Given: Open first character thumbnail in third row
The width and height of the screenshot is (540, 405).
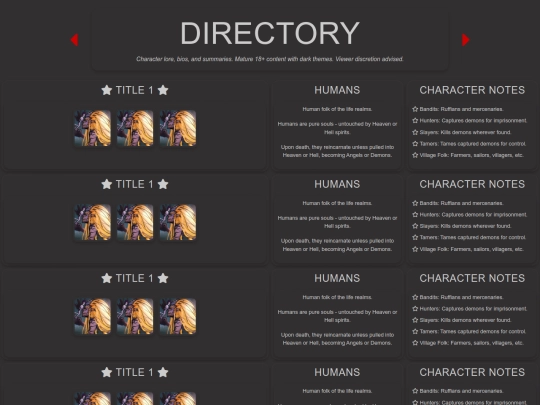Looking at the screenshot, I should click(x=93, y=316).
